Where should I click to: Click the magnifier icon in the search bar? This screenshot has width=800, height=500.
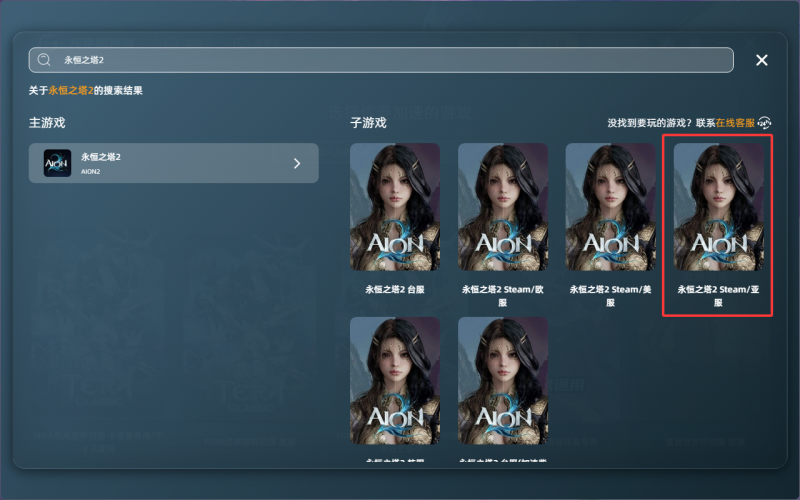[44, 60]
